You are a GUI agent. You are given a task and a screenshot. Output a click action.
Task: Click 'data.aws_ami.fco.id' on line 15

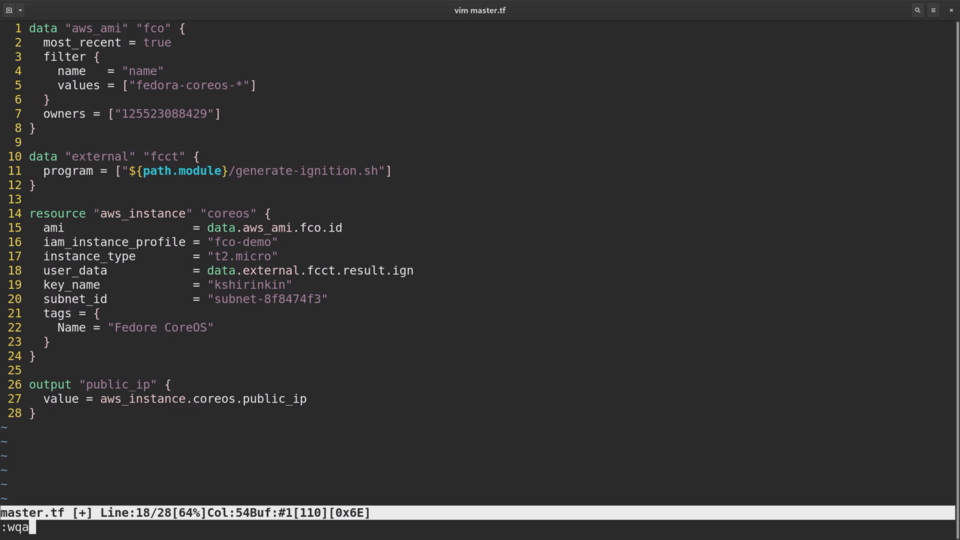click(274, 228)
